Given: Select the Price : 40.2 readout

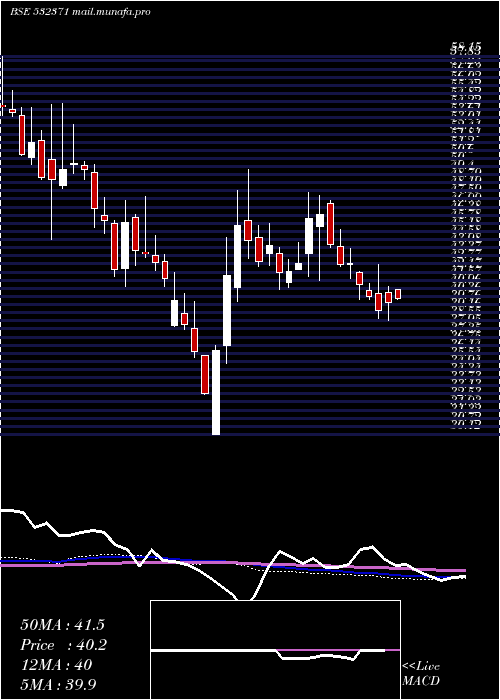Looking at the screenshot, I should 63,645.
